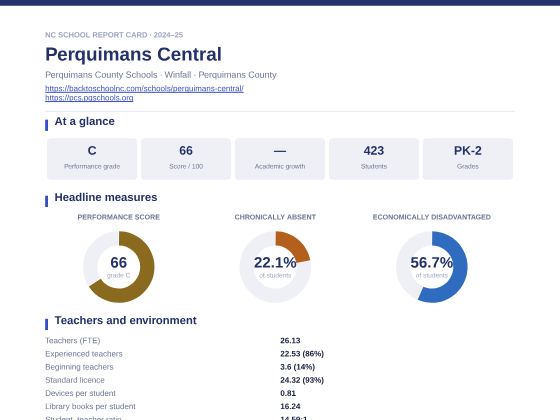The image size is (560, 420).
Task: Select the Performance grade C card
Action: (92, 159)
